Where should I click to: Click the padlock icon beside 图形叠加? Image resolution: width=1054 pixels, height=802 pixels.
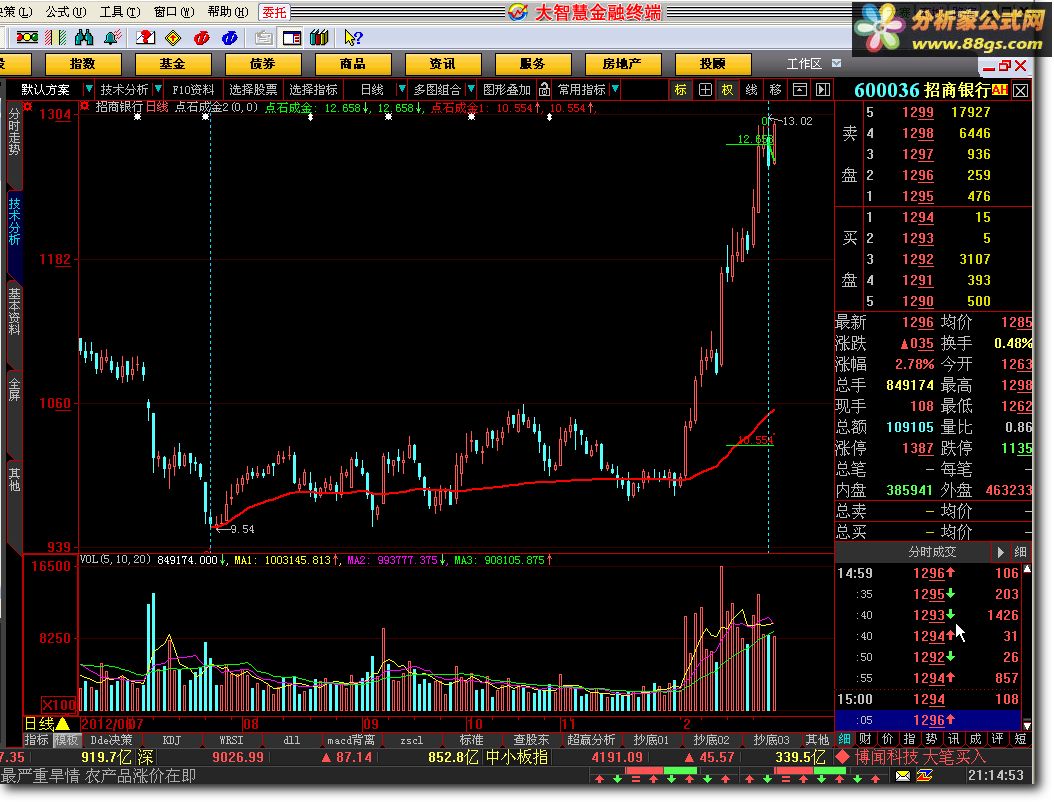[544, 89]
